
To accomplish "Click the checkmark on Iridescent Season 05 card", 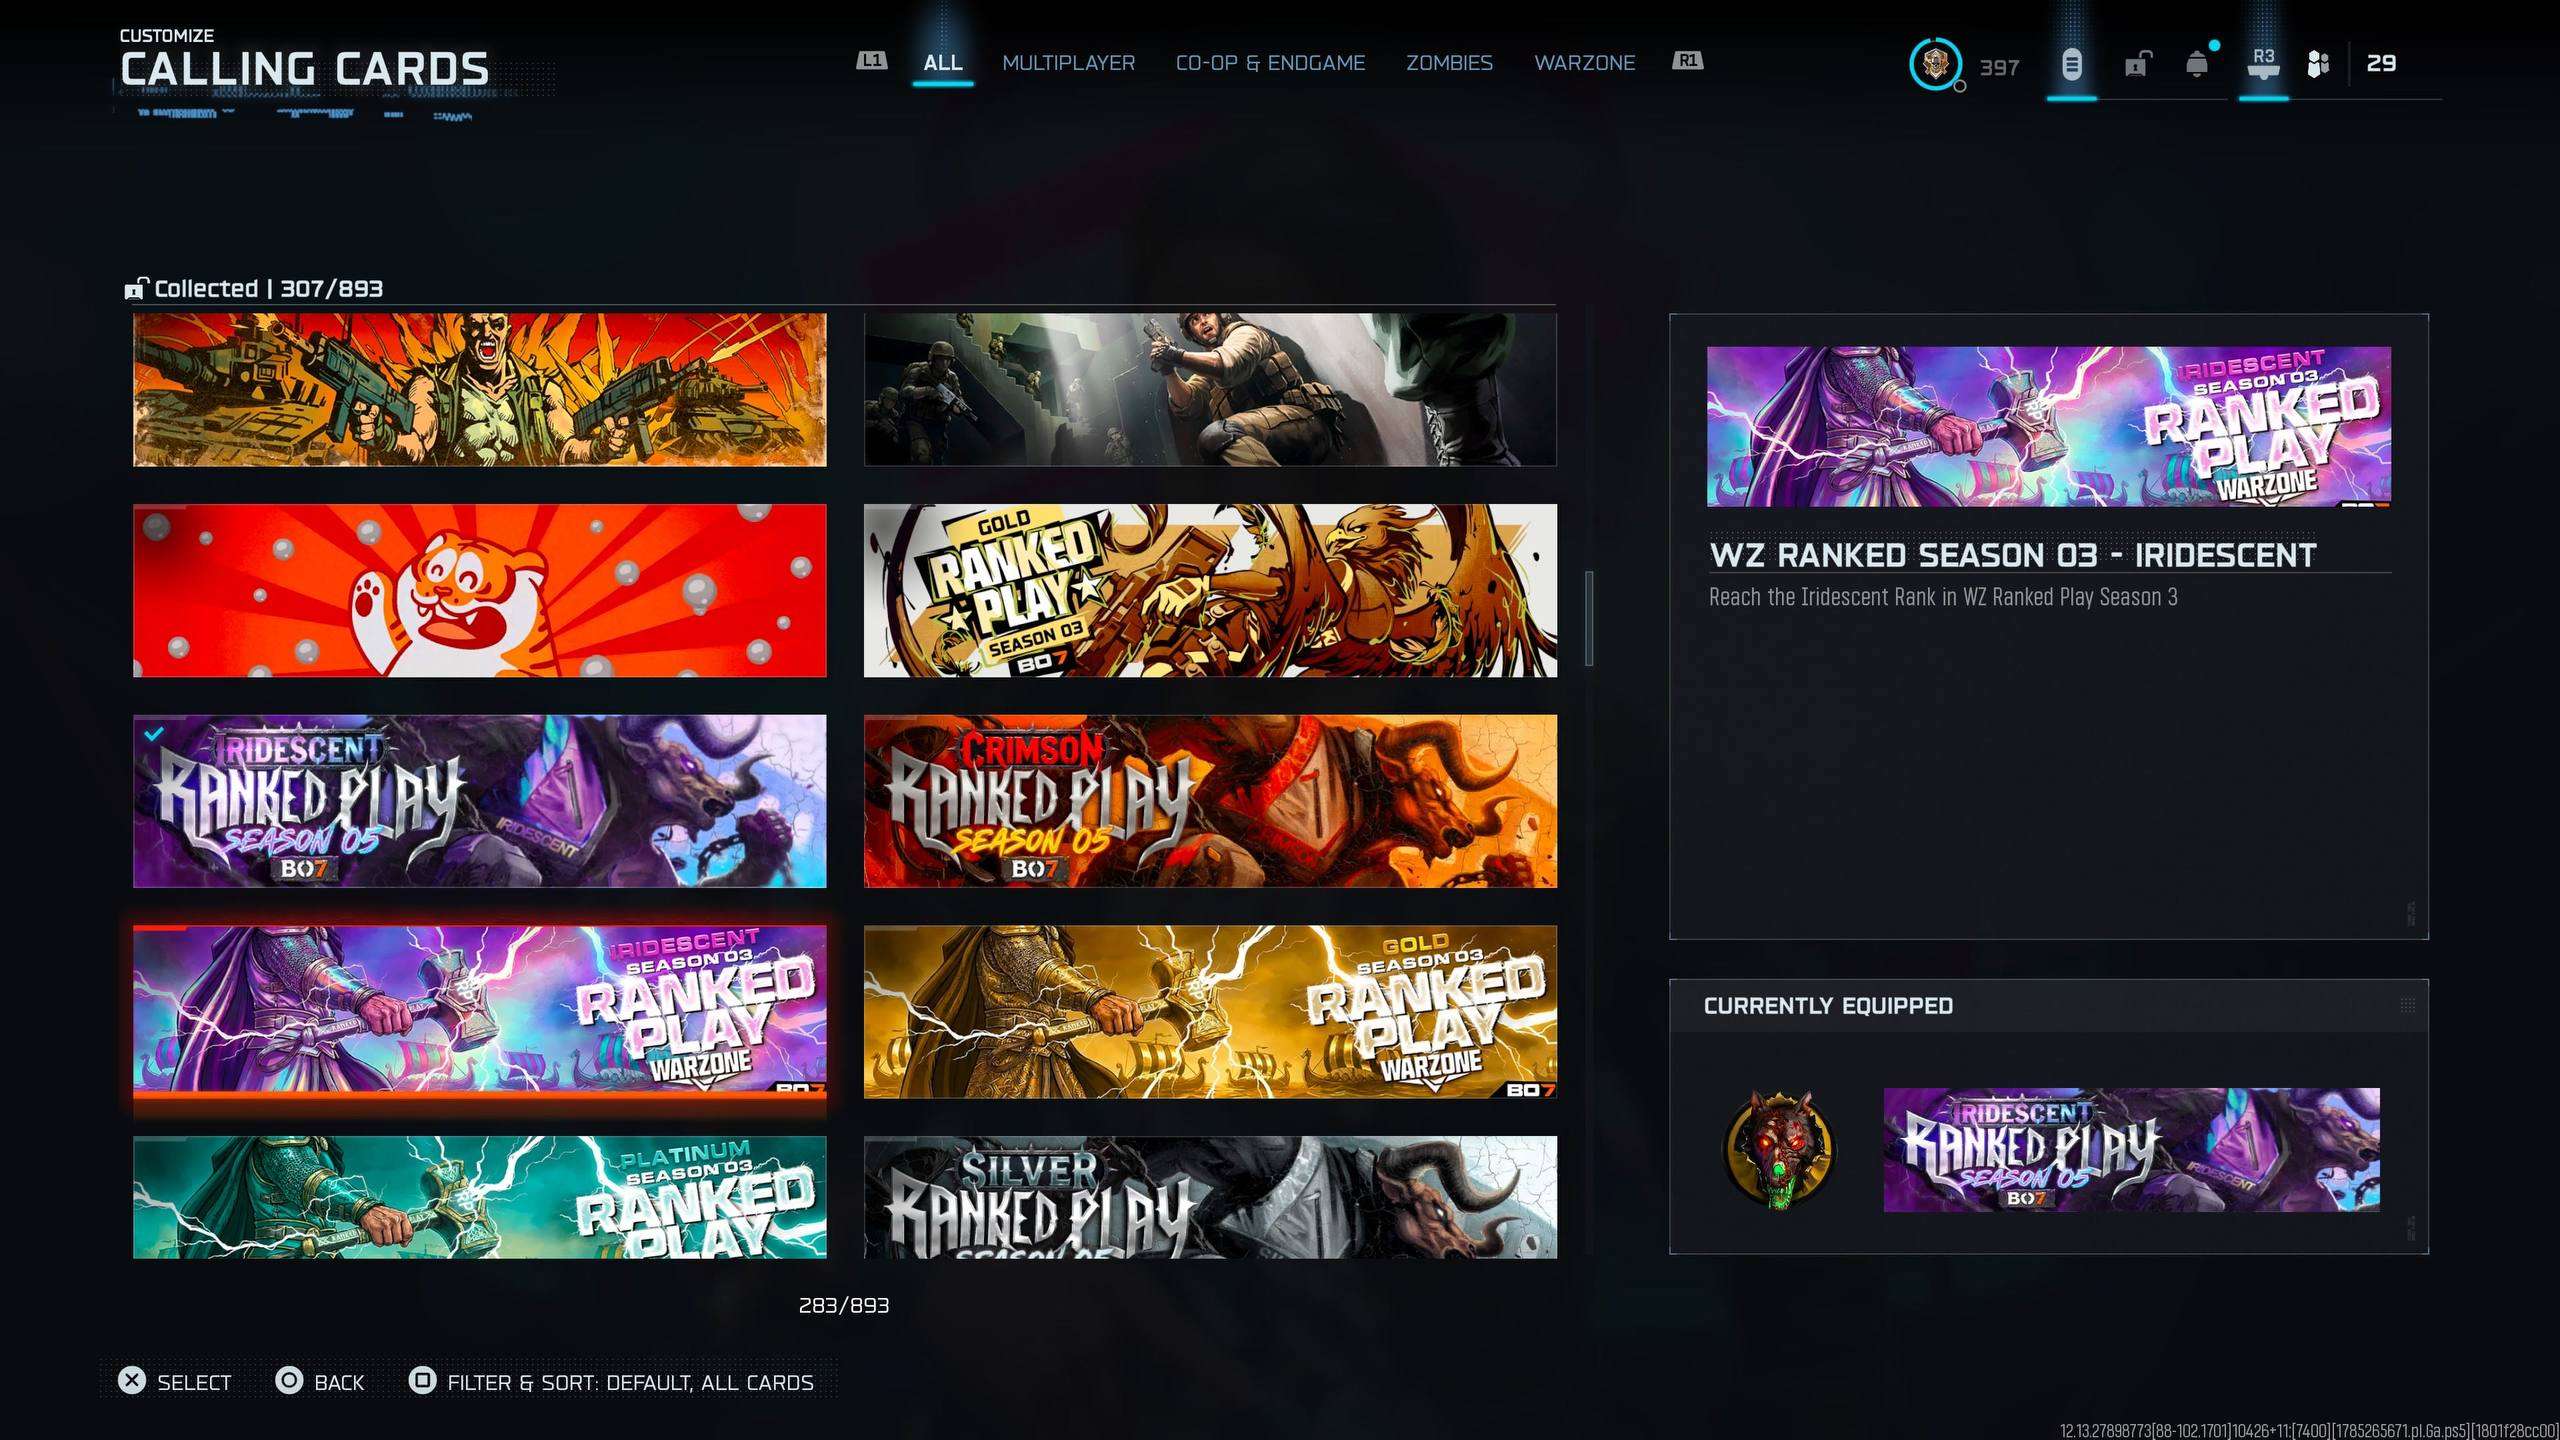I will click(153, 734).
